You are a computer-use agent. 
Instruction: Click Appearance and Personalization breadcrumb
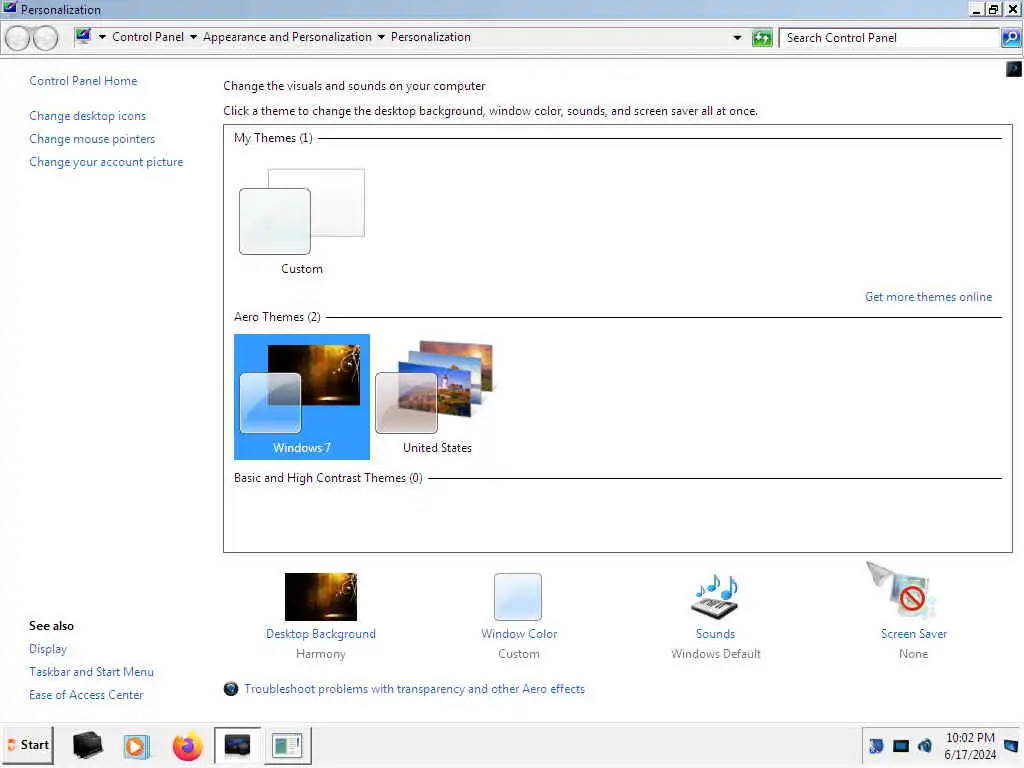pos(287,37)
